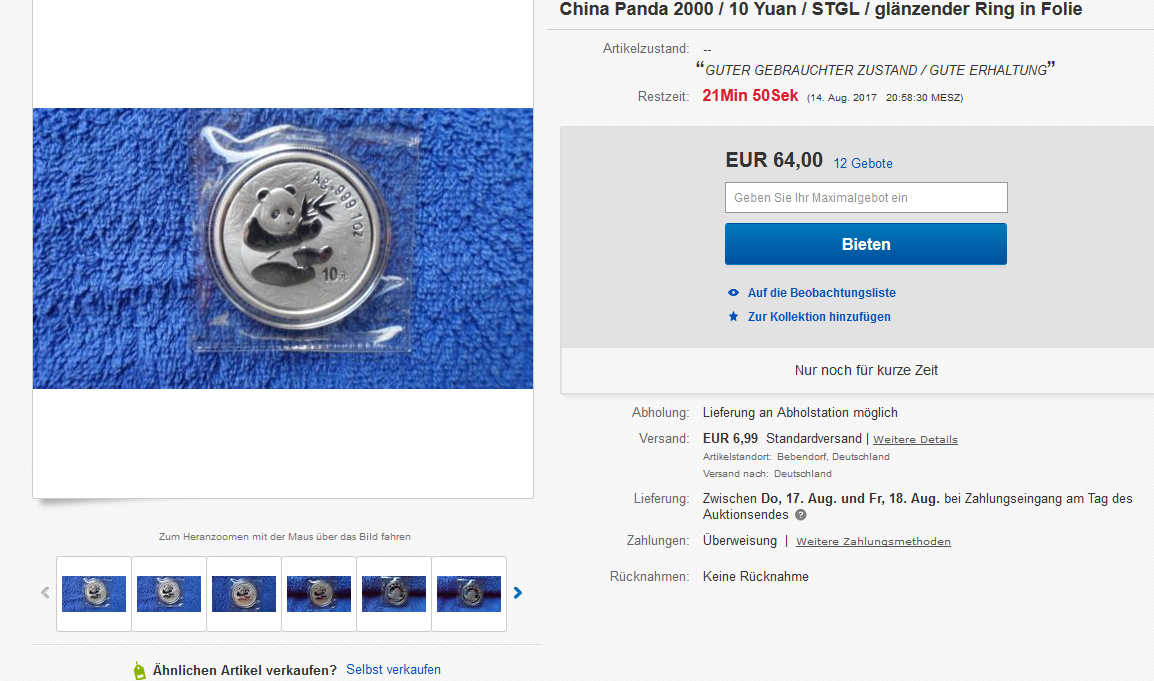Show previous thumbnails with left arrow
Image resolution: width=1154 pixels, height=681 pixels.
(x=45, y=593)
